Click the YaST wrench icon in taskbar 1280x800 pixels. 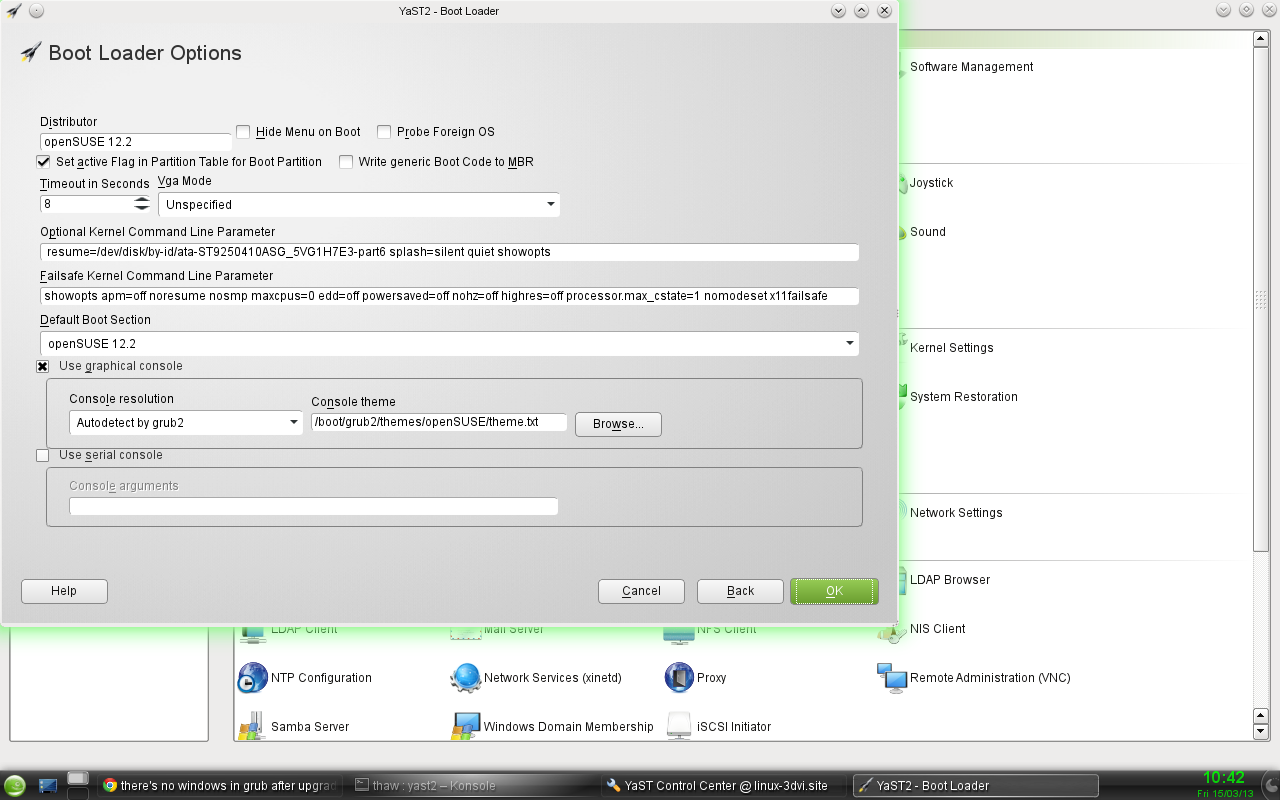point(613,786)
